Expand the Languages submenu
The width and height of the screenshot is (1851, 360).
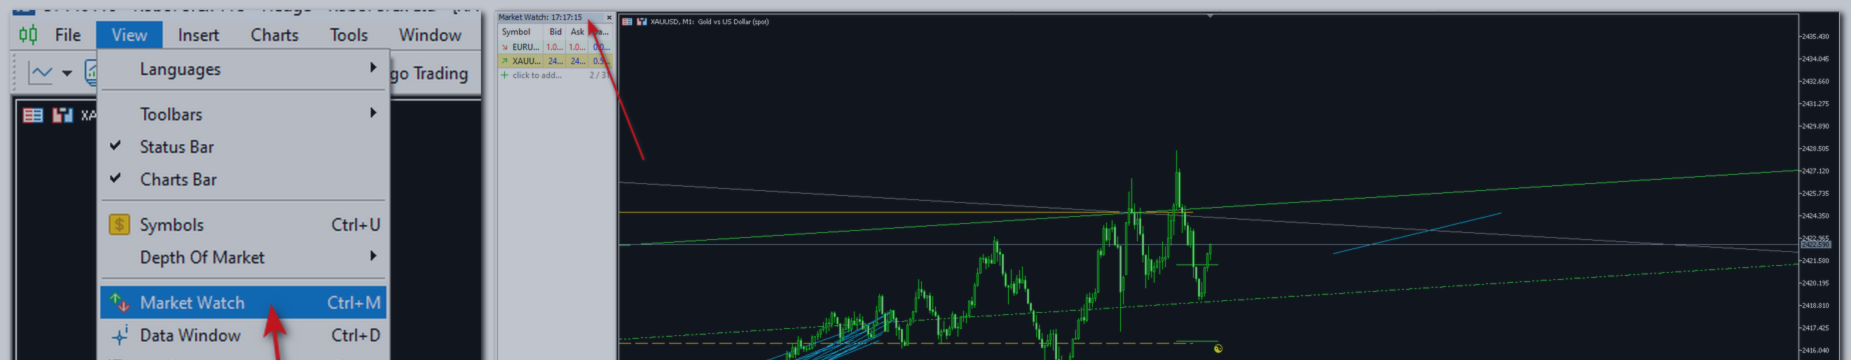pos(243,69)
